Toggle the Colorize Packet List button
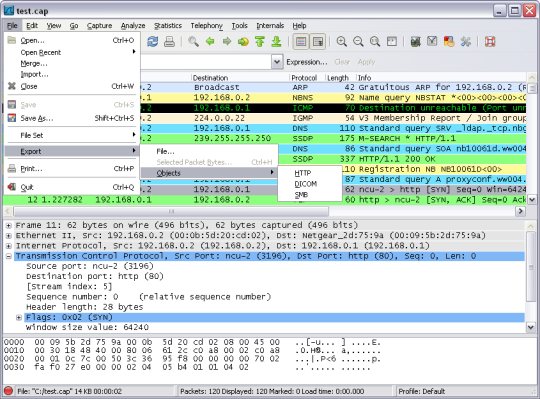The image size is (540, 399). (x=301, y=42)
